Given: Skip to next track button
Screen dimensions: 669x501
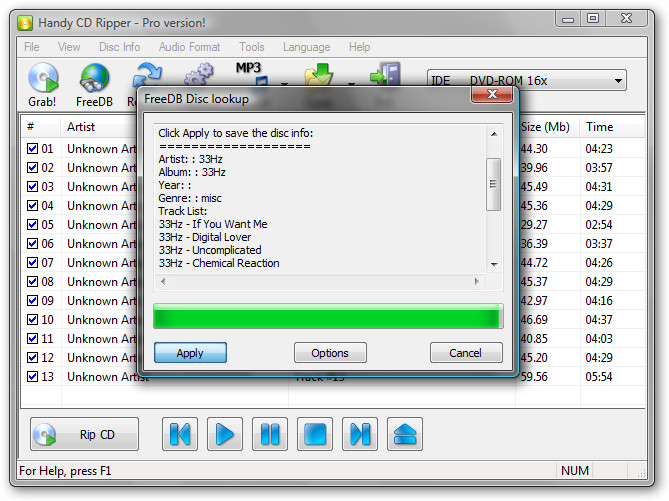Looking at the screenshot, I should coord(360,434).
